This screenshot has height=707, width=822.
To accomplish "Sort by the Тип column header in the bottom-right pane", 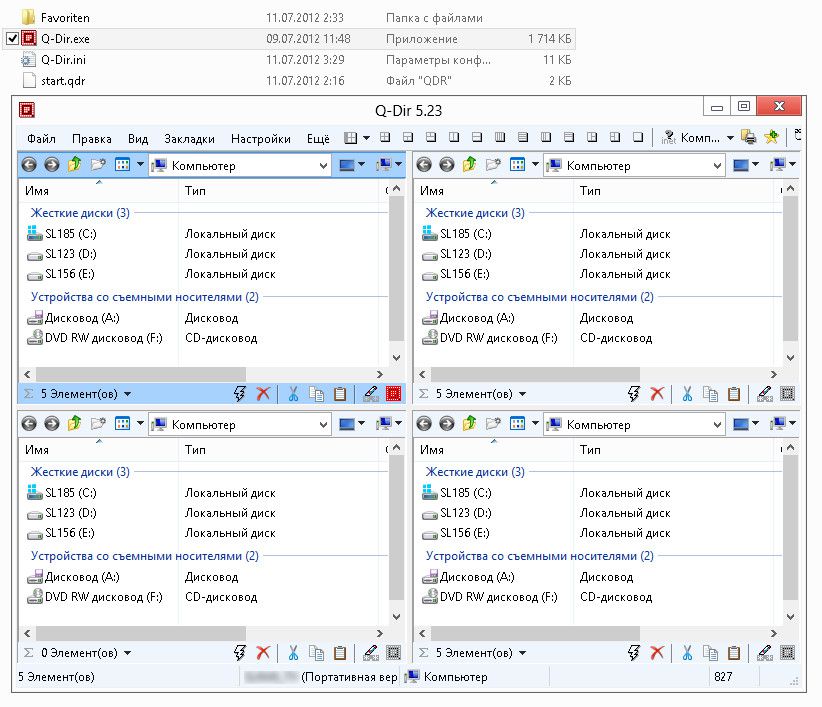I will coord(590,450).
